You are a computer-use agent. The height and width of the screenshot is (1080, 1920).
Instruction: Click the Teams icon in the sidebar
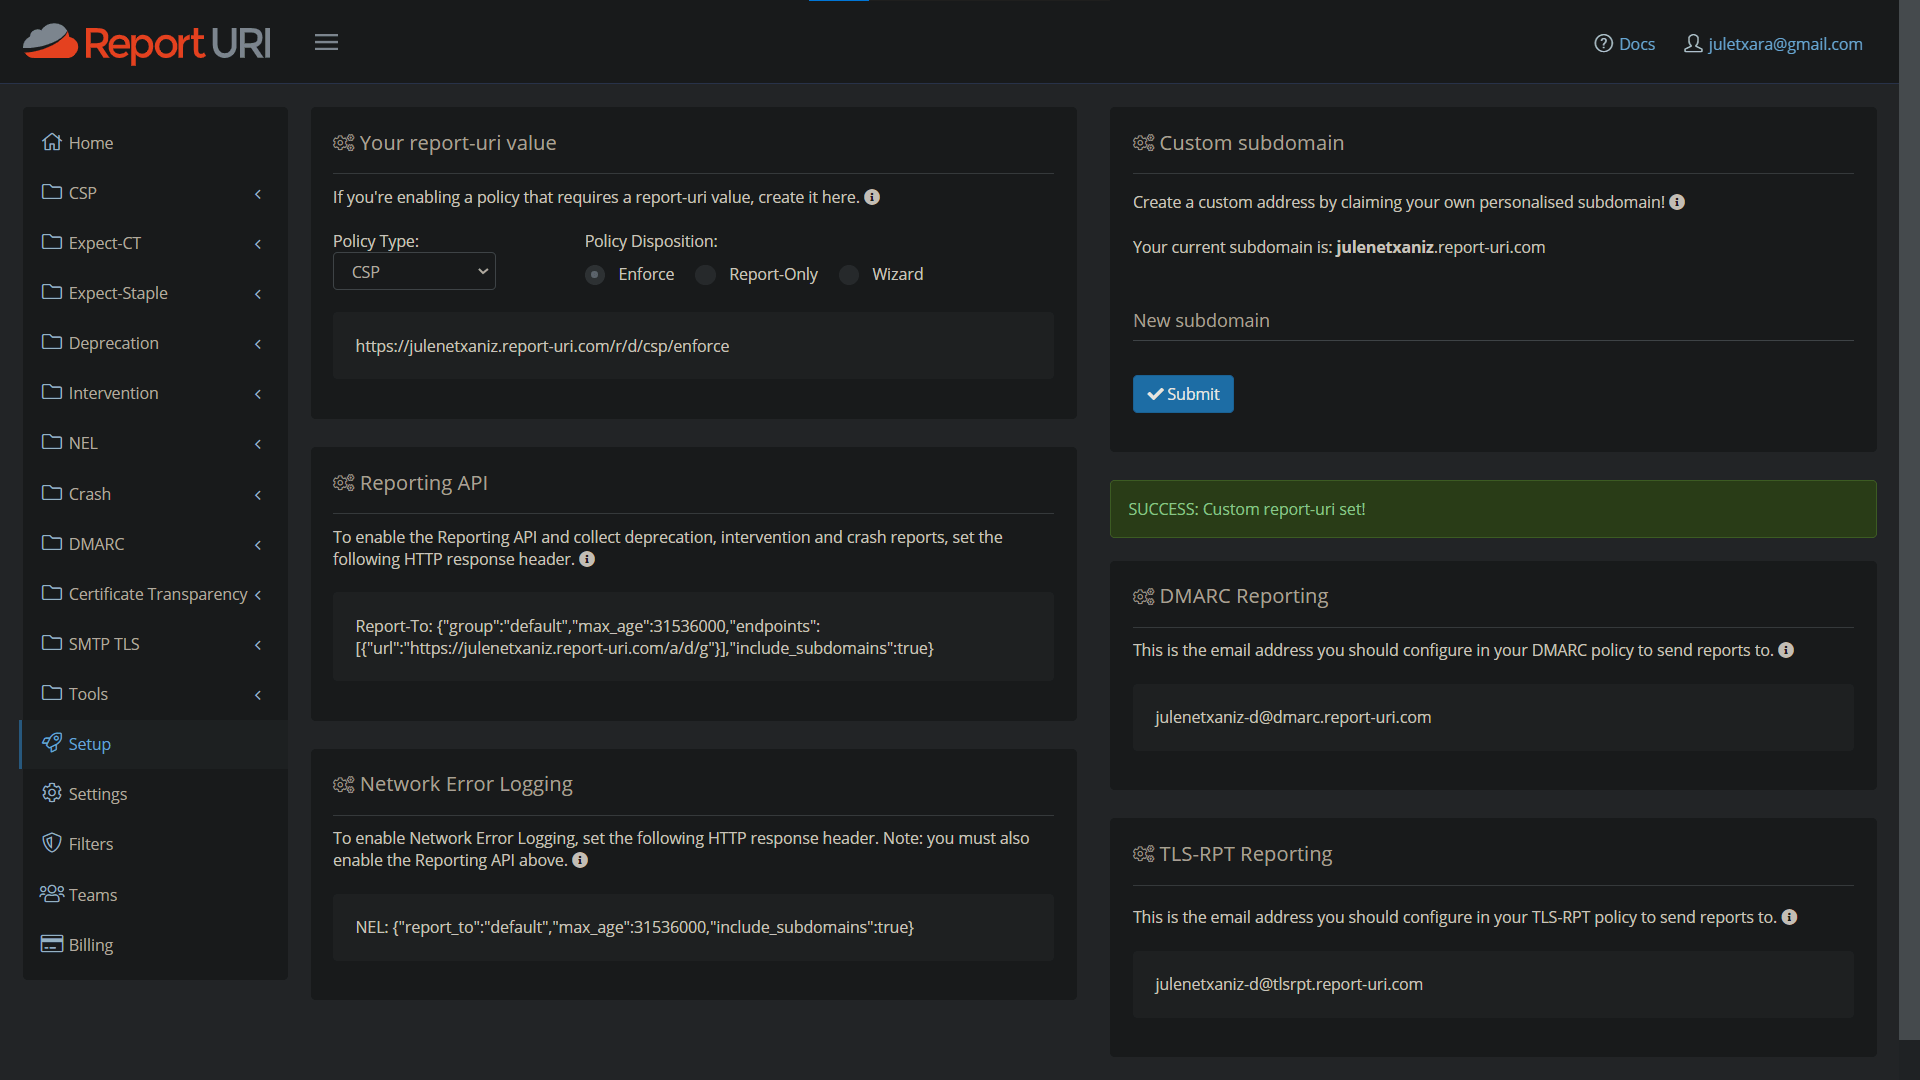[52, 894]
